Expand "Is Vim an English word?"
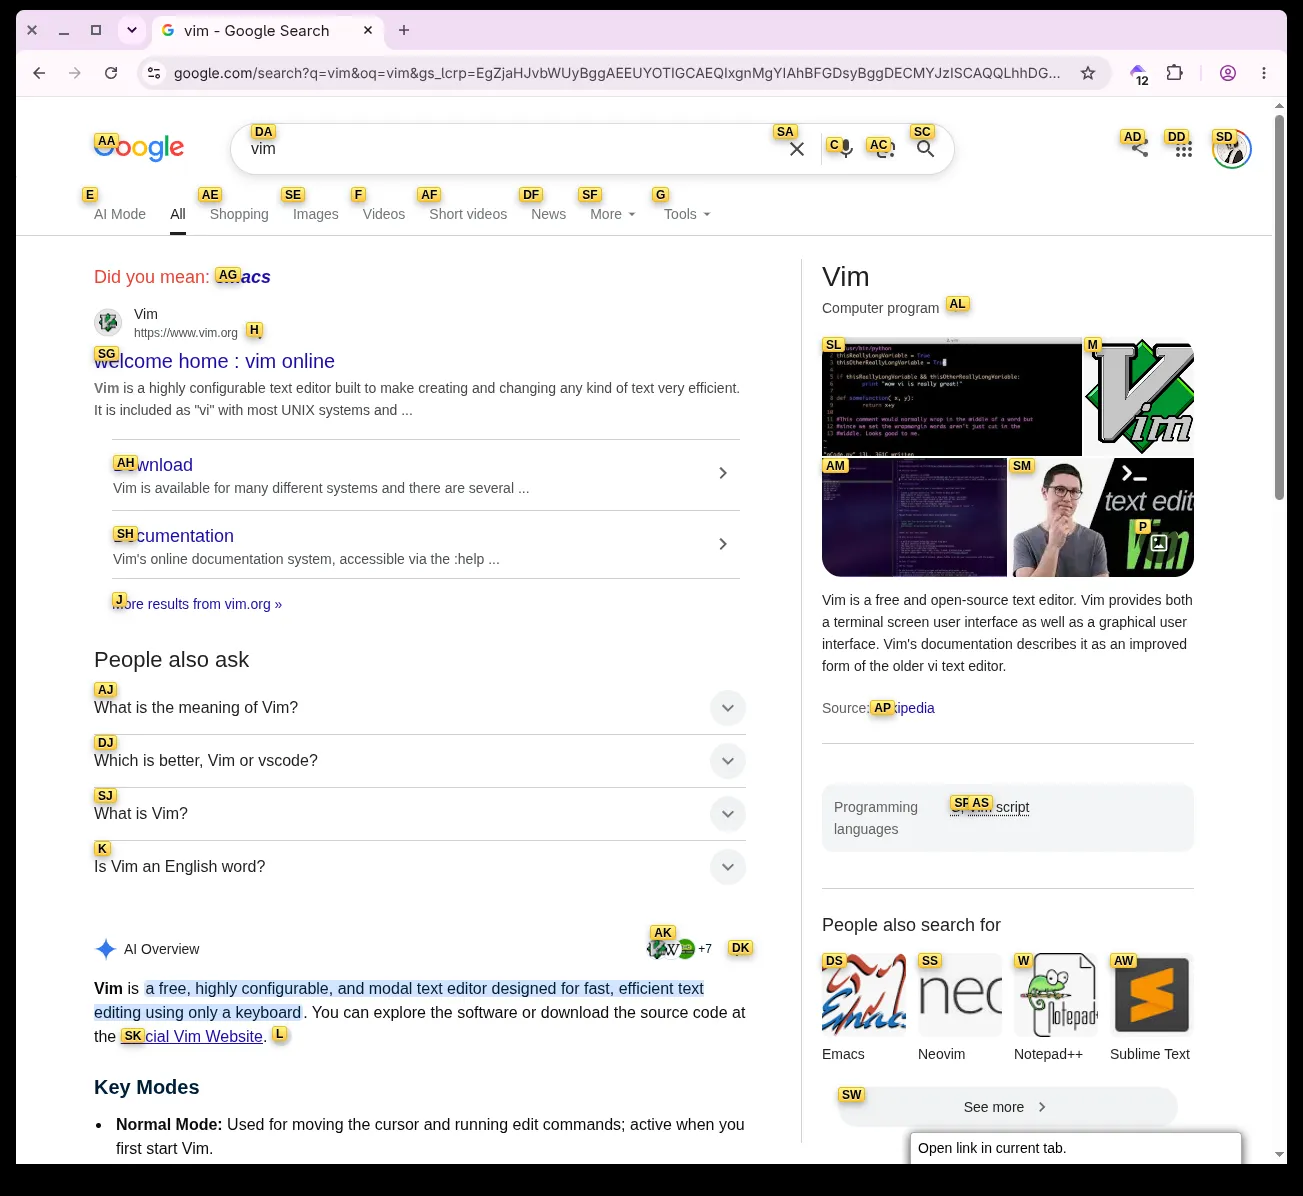 point(420,867)
